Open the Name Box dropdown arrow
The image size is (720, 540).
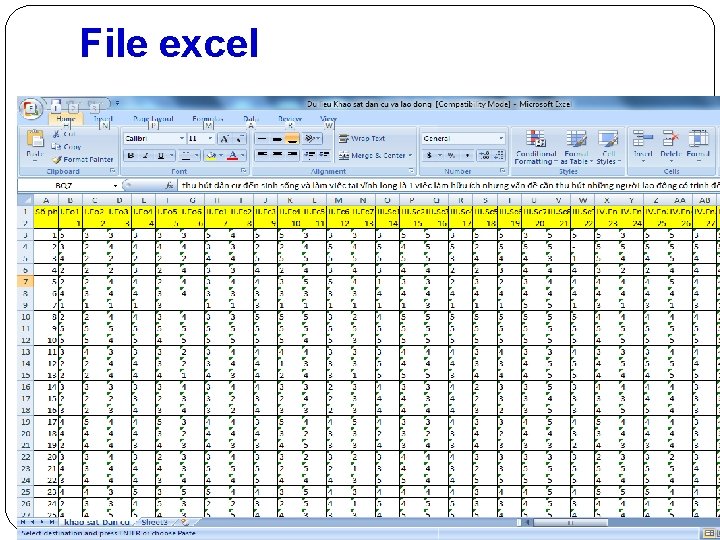click(x=115, y=186)
